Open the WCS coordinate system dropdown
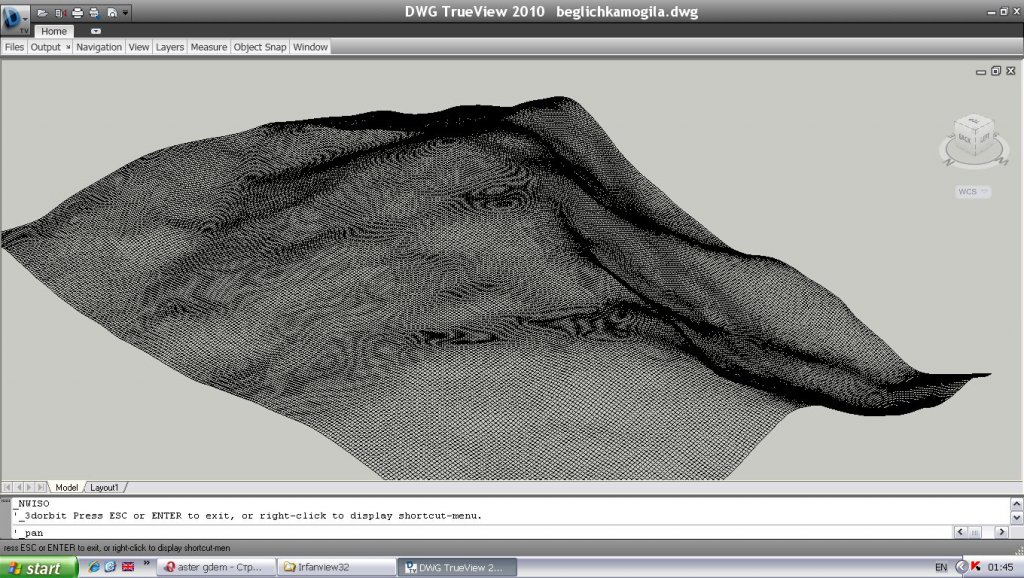 973,192
